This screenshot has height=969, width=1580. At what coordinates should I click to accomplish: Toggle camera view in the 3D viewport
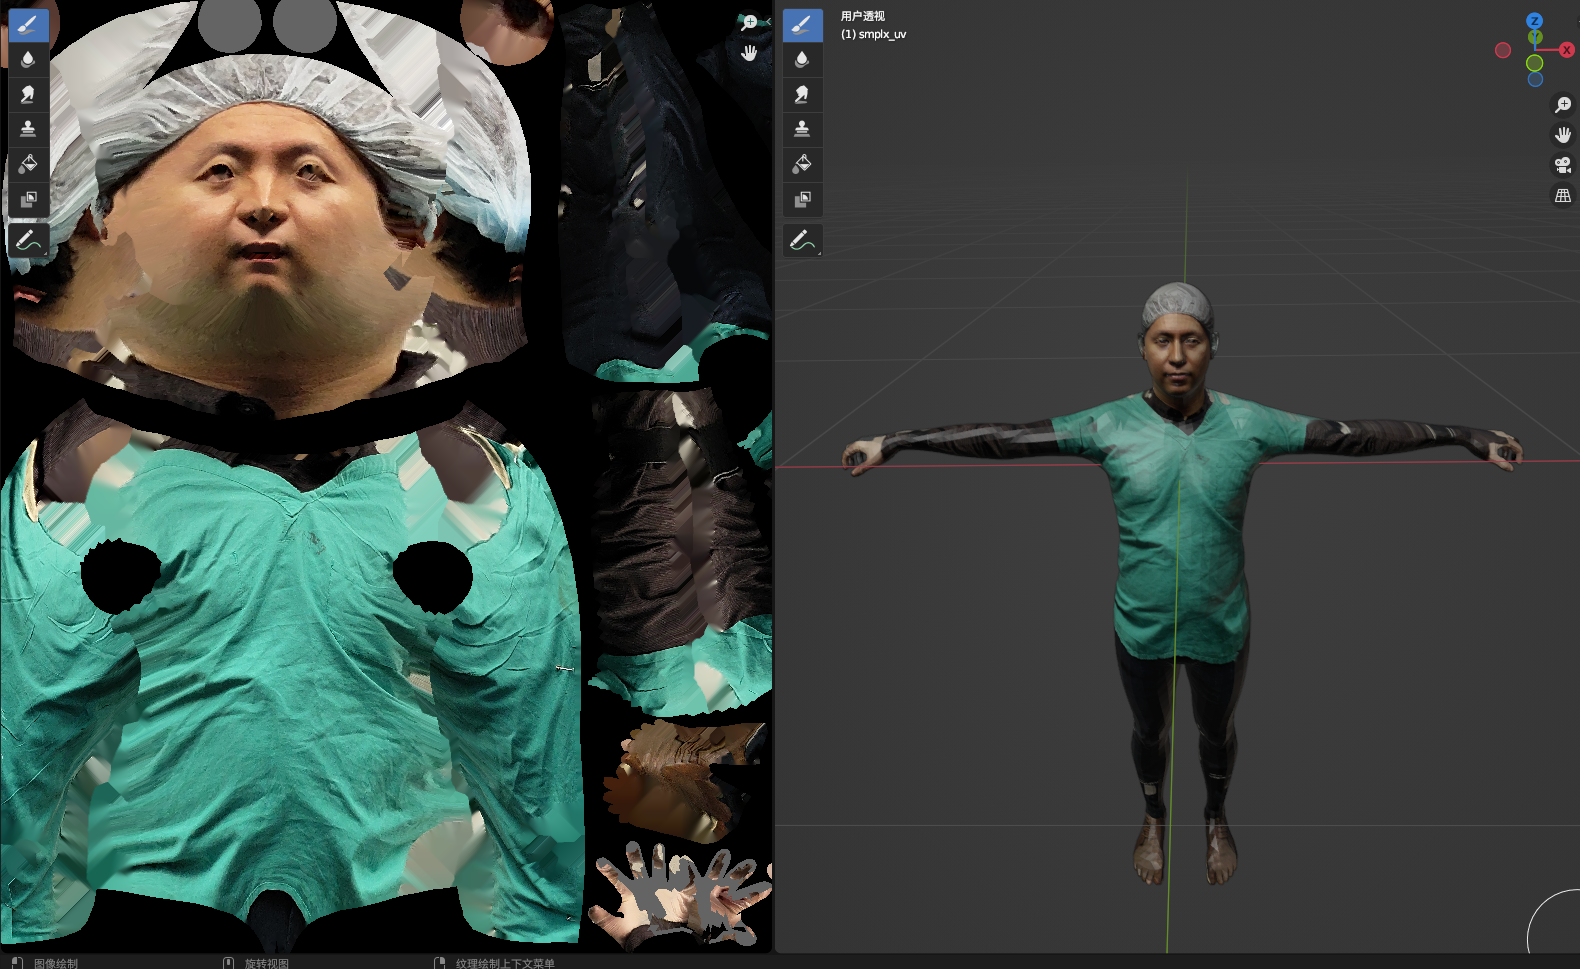pos(1563,165)
